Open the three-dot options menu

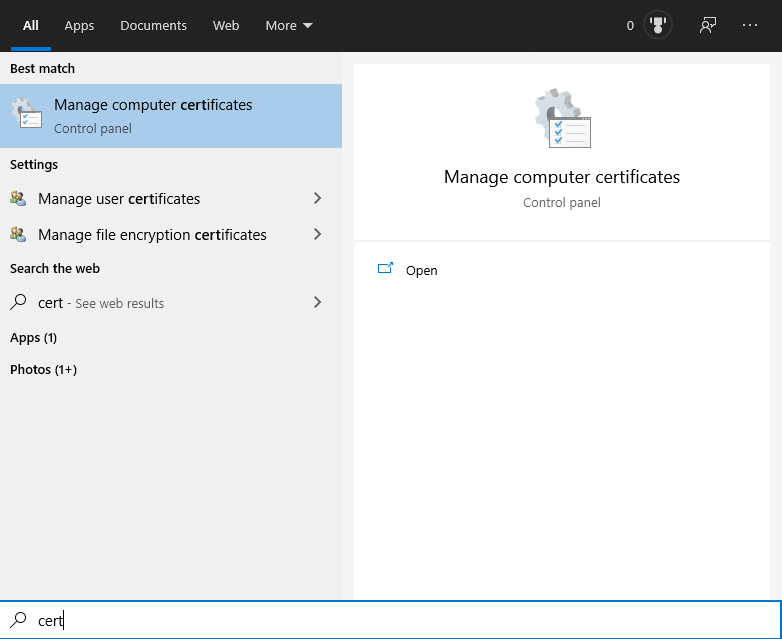click(x=750, y=25)
